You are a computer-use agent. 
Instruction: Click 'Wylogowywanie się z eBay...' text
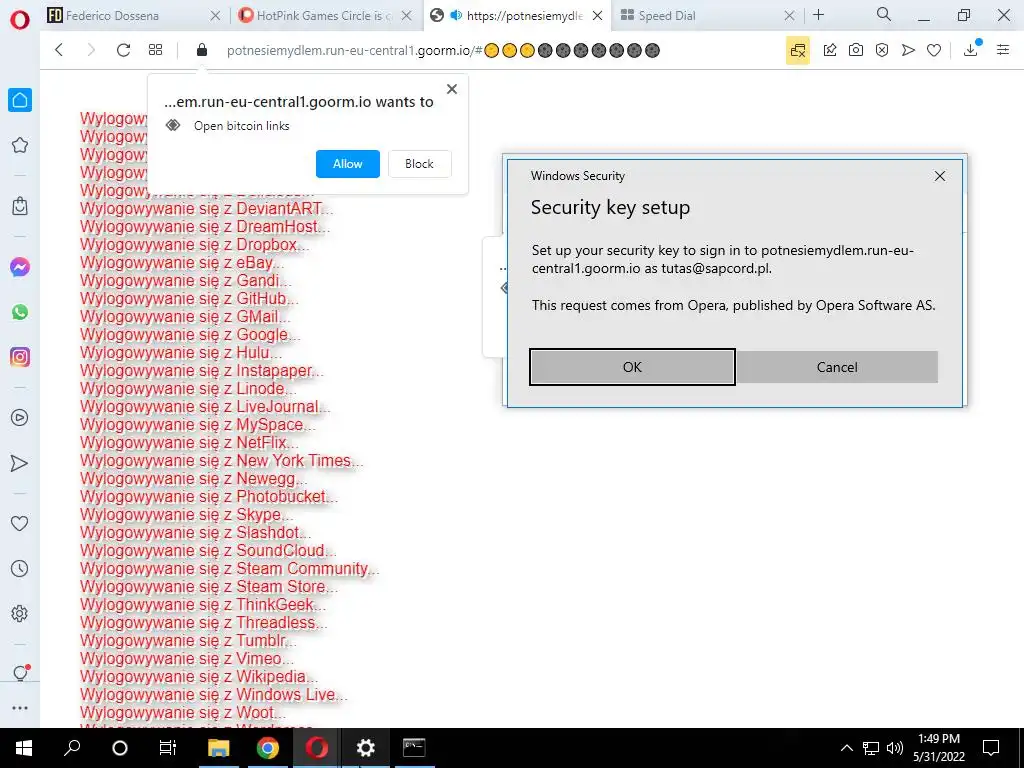click(182, 263)
